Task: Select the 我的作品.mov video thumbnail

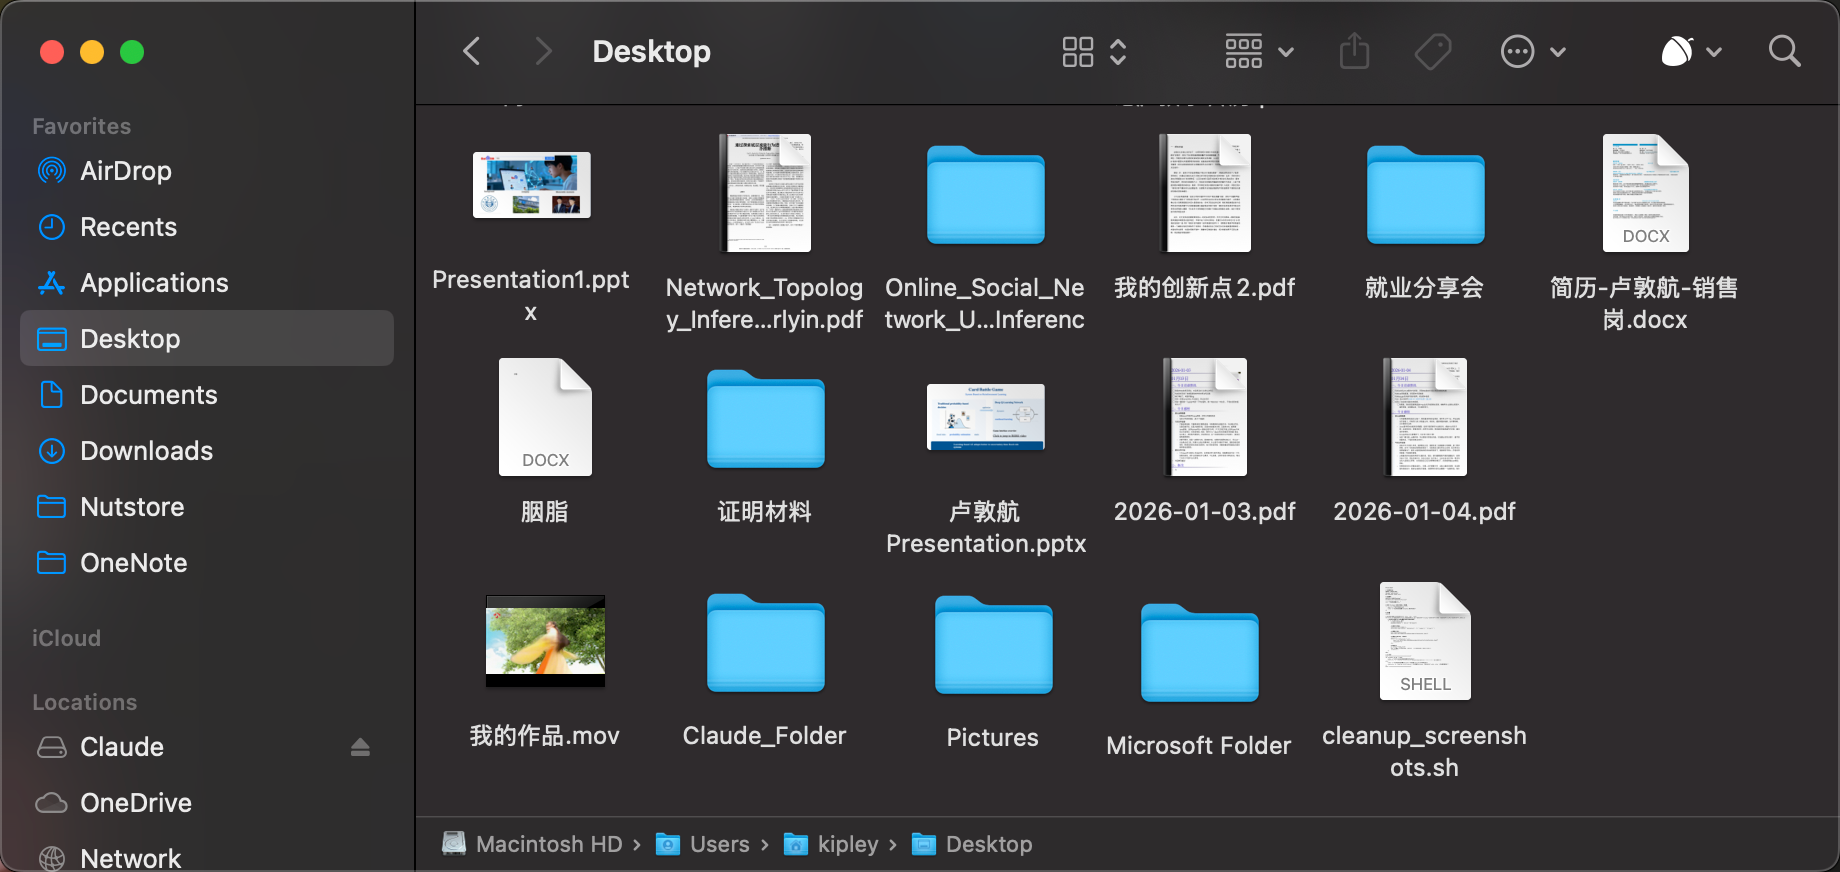Action: point(545,641)
